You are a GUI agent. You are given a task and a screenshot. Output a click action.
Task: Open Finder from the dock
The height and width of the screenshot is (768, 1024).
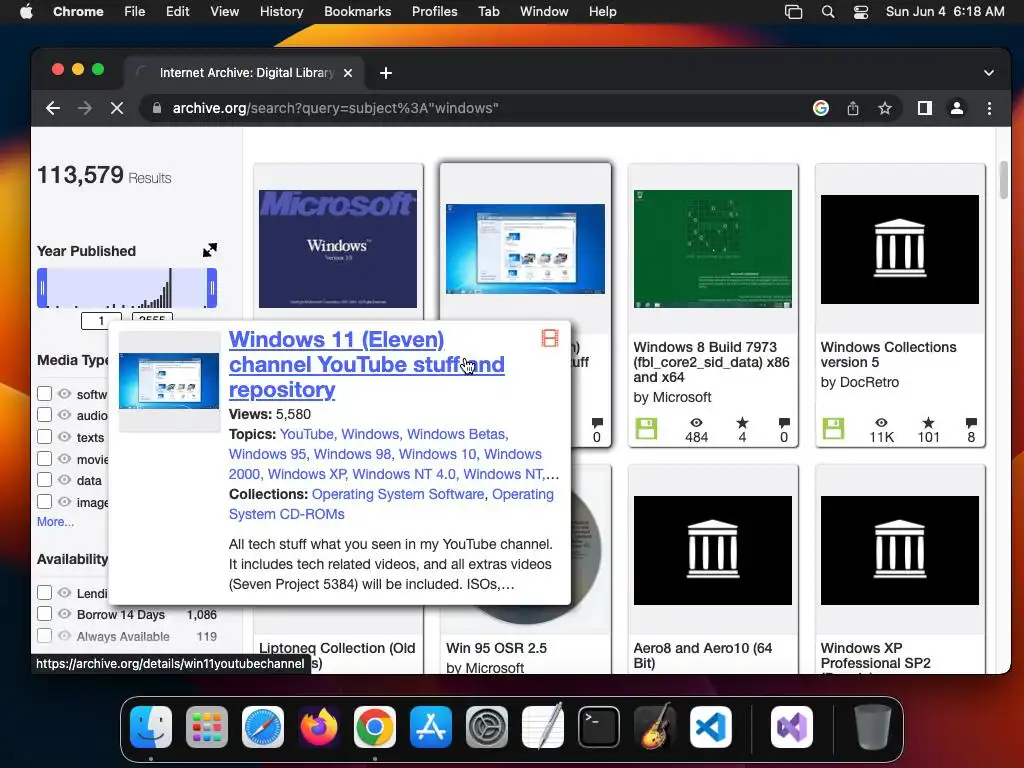pyautogui.click(x=151, y=727)
